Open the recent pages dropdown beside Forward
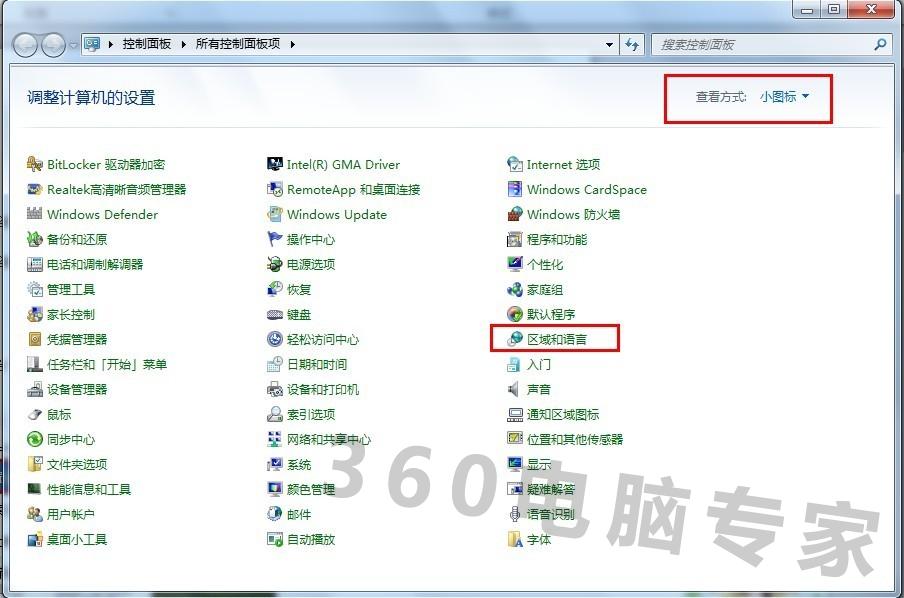The height and width of the screenshot is (598, 904). click(x=73, y=45)
